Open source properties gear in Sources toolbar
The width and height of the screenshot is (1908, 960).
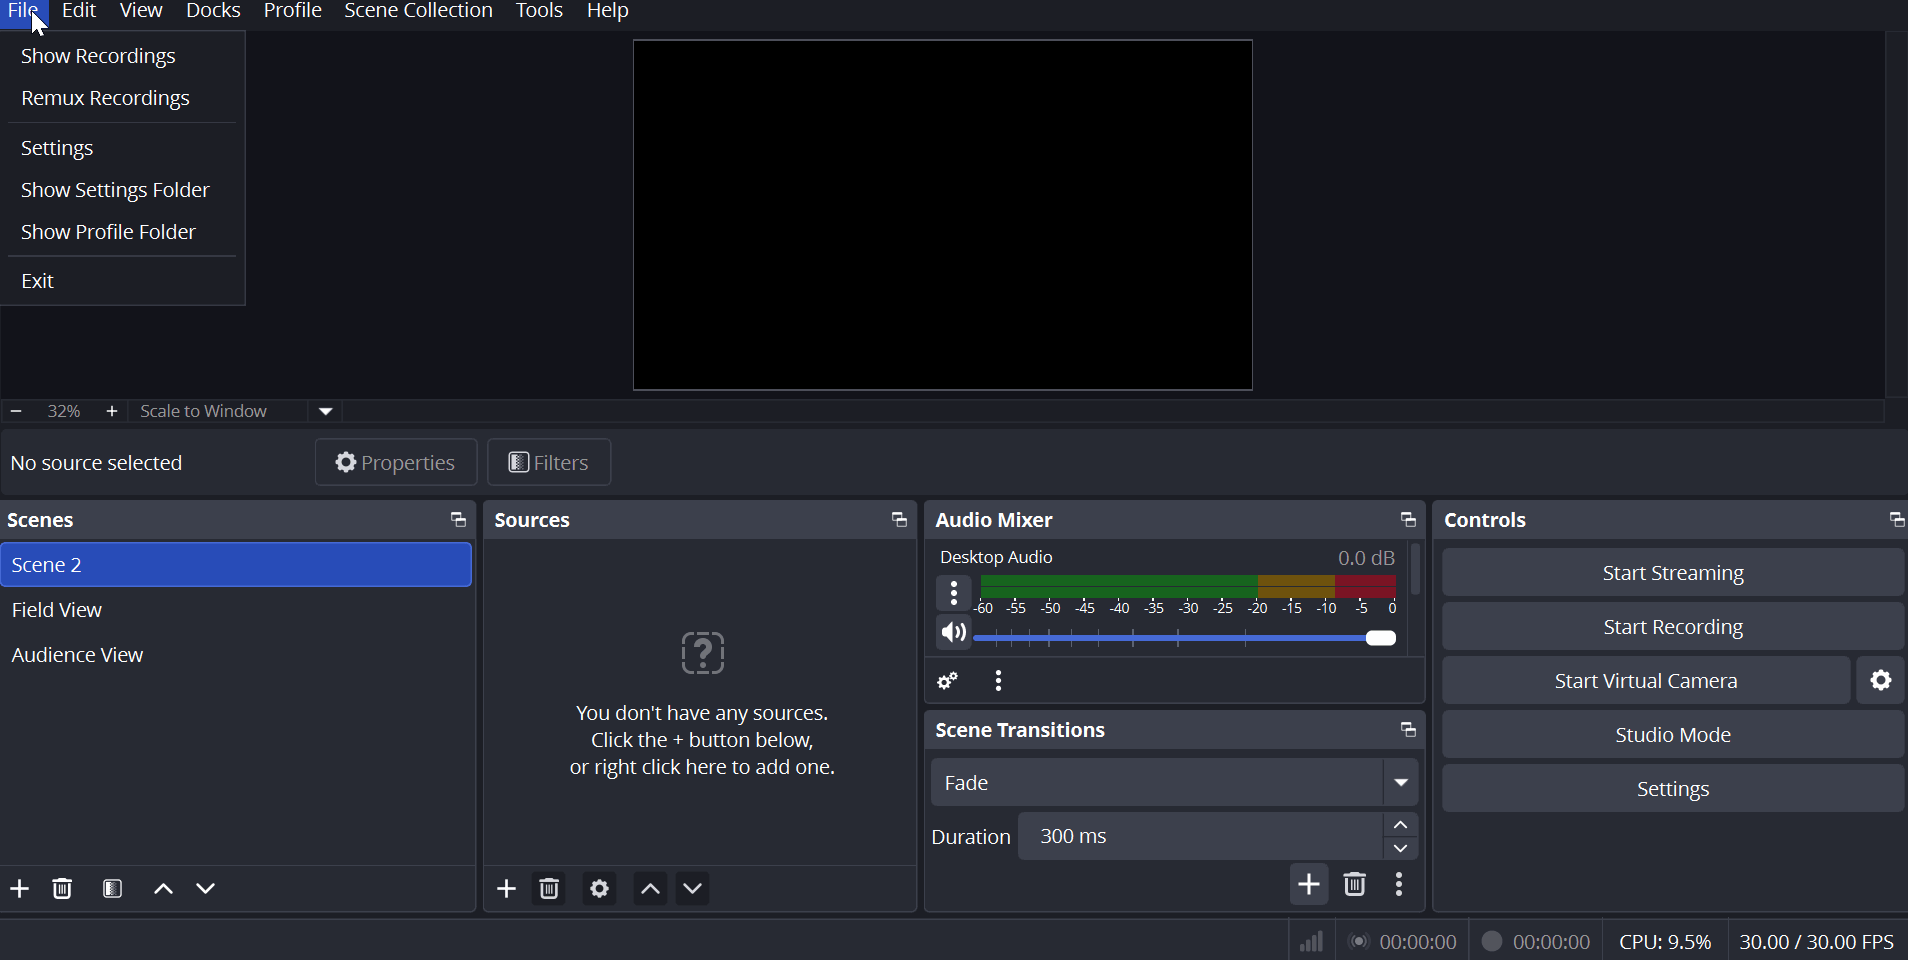(599, 889)
